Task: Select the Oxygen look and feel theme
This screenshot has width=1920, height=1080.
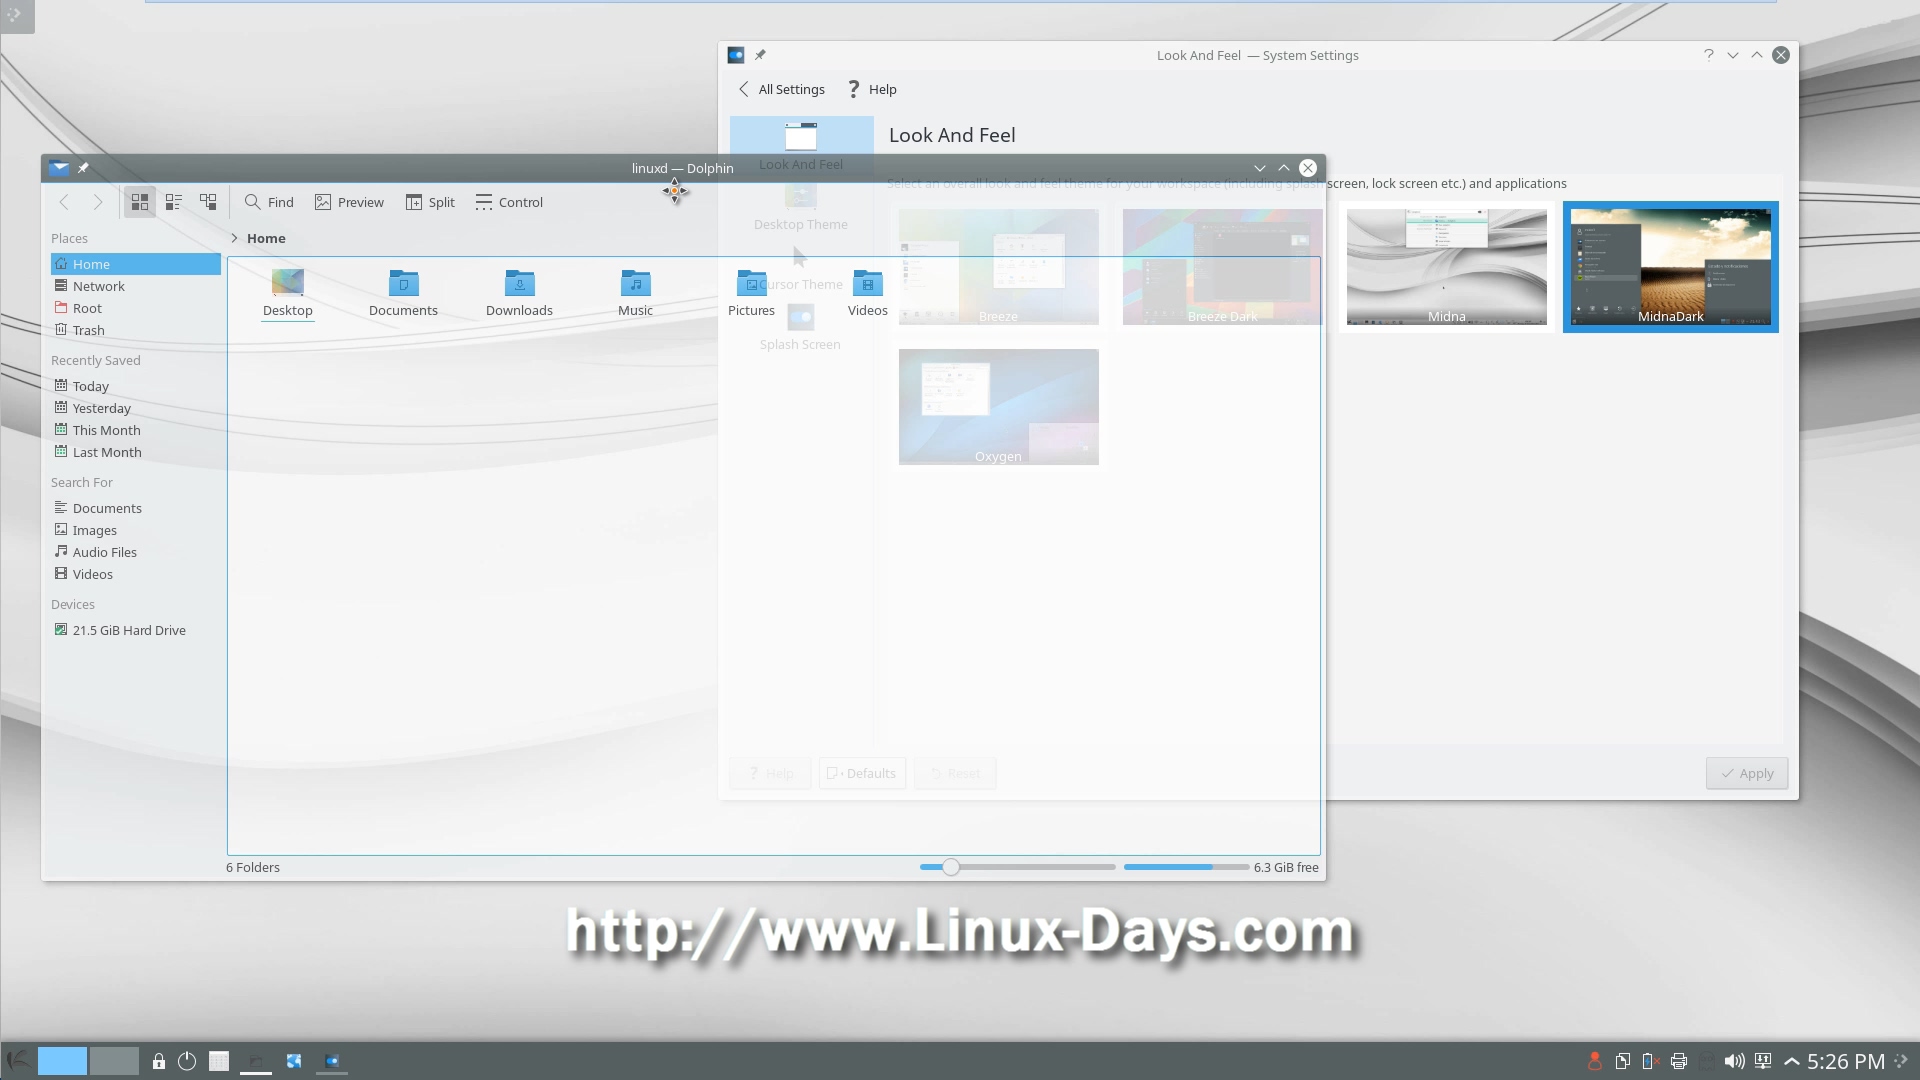Action: point(999,407)
